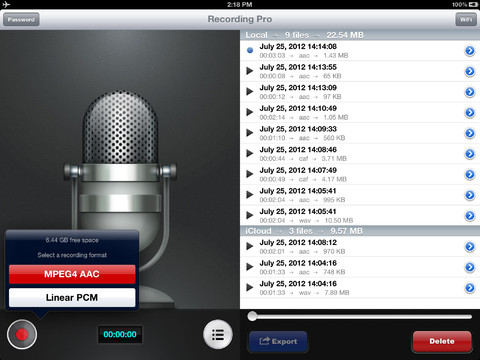Viewport: 480px width, 360px height.
Task: Play the local 10.50 MB wav recording
Action: pos(250,215)
